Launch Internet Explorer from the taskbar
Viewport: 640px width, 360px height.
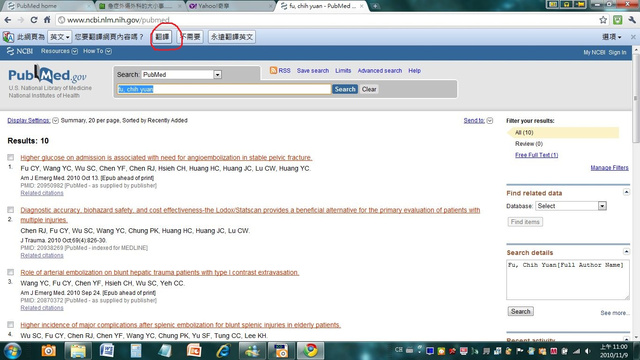pyautogui.click(x=223, y=351)
